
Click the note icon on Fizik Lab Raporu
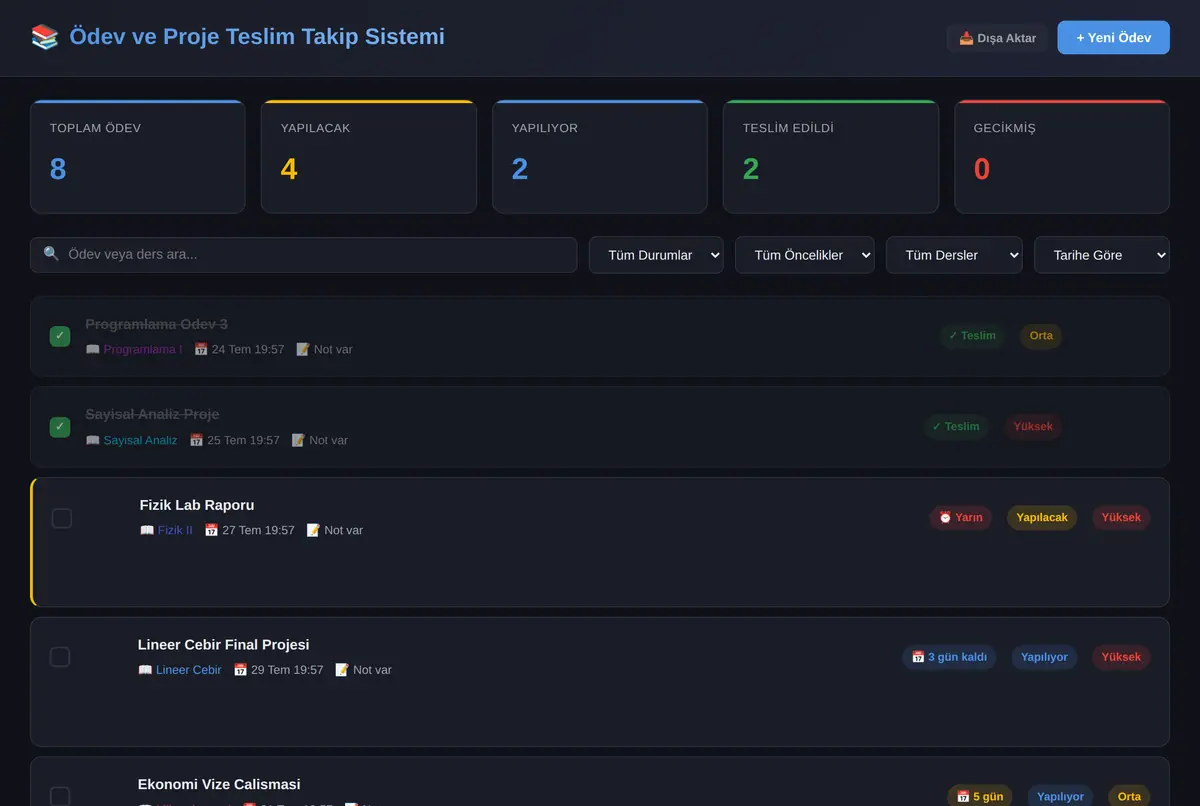coord(313,530)
